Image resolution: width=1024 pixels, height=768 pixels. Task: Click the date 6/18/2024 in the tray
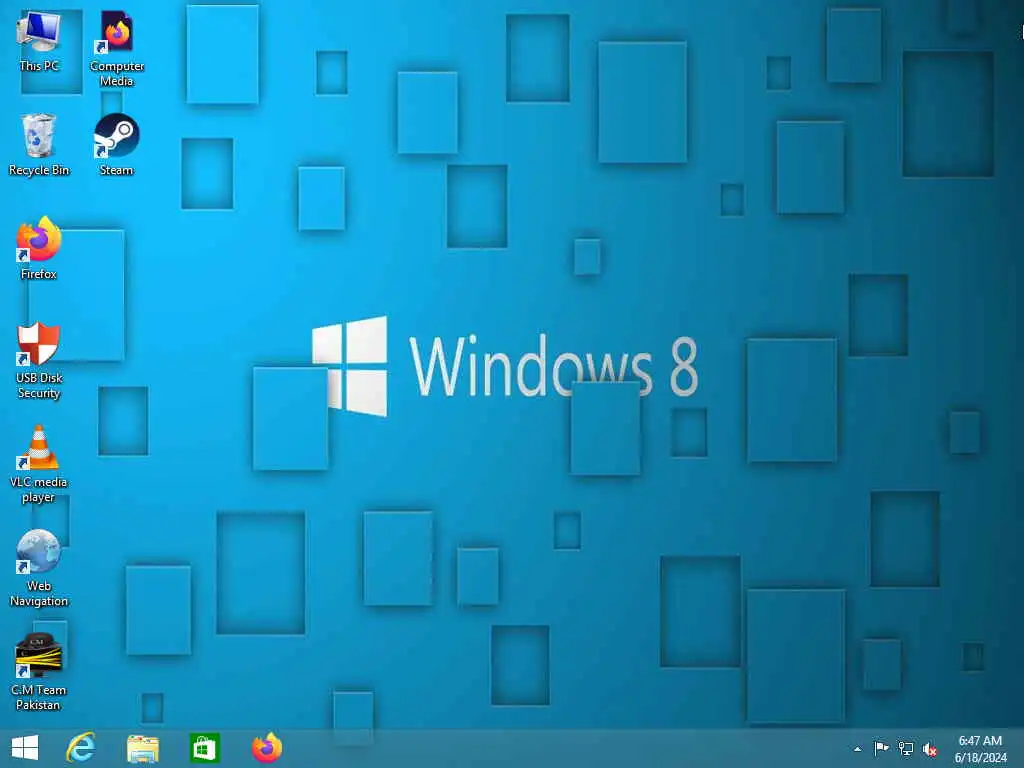pyautogui.click(x=980, y=758)
